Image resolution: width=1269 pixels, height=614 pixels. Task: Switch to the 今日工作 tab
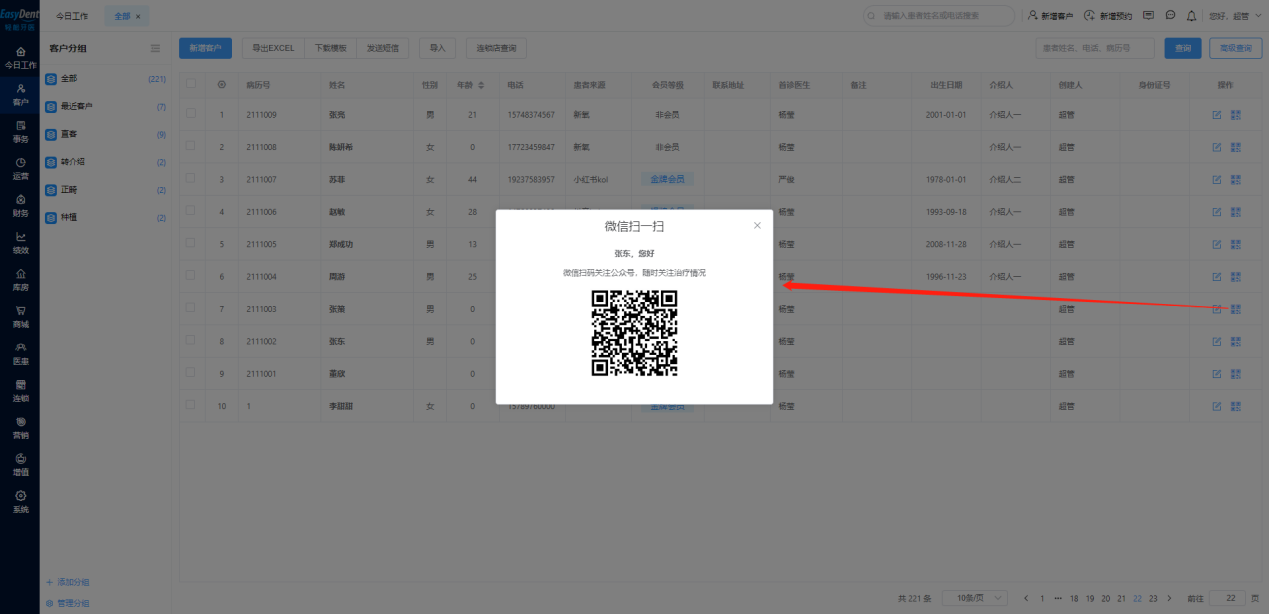point(72,16)
